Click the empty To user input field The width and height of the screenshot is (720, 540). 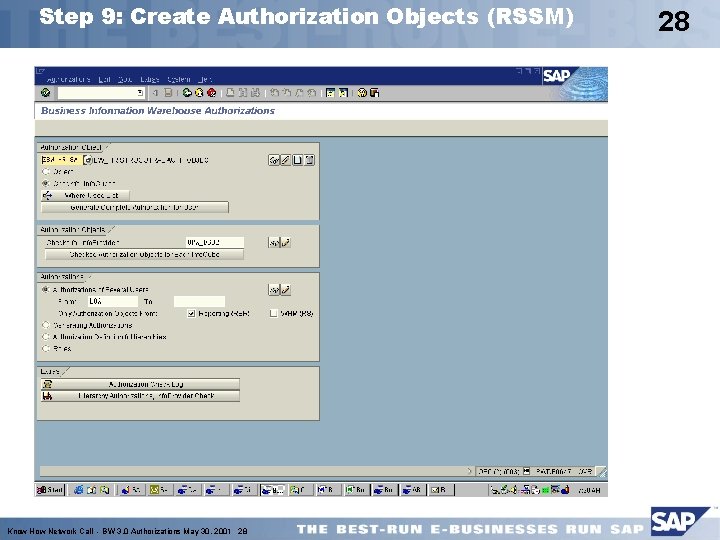199,302
